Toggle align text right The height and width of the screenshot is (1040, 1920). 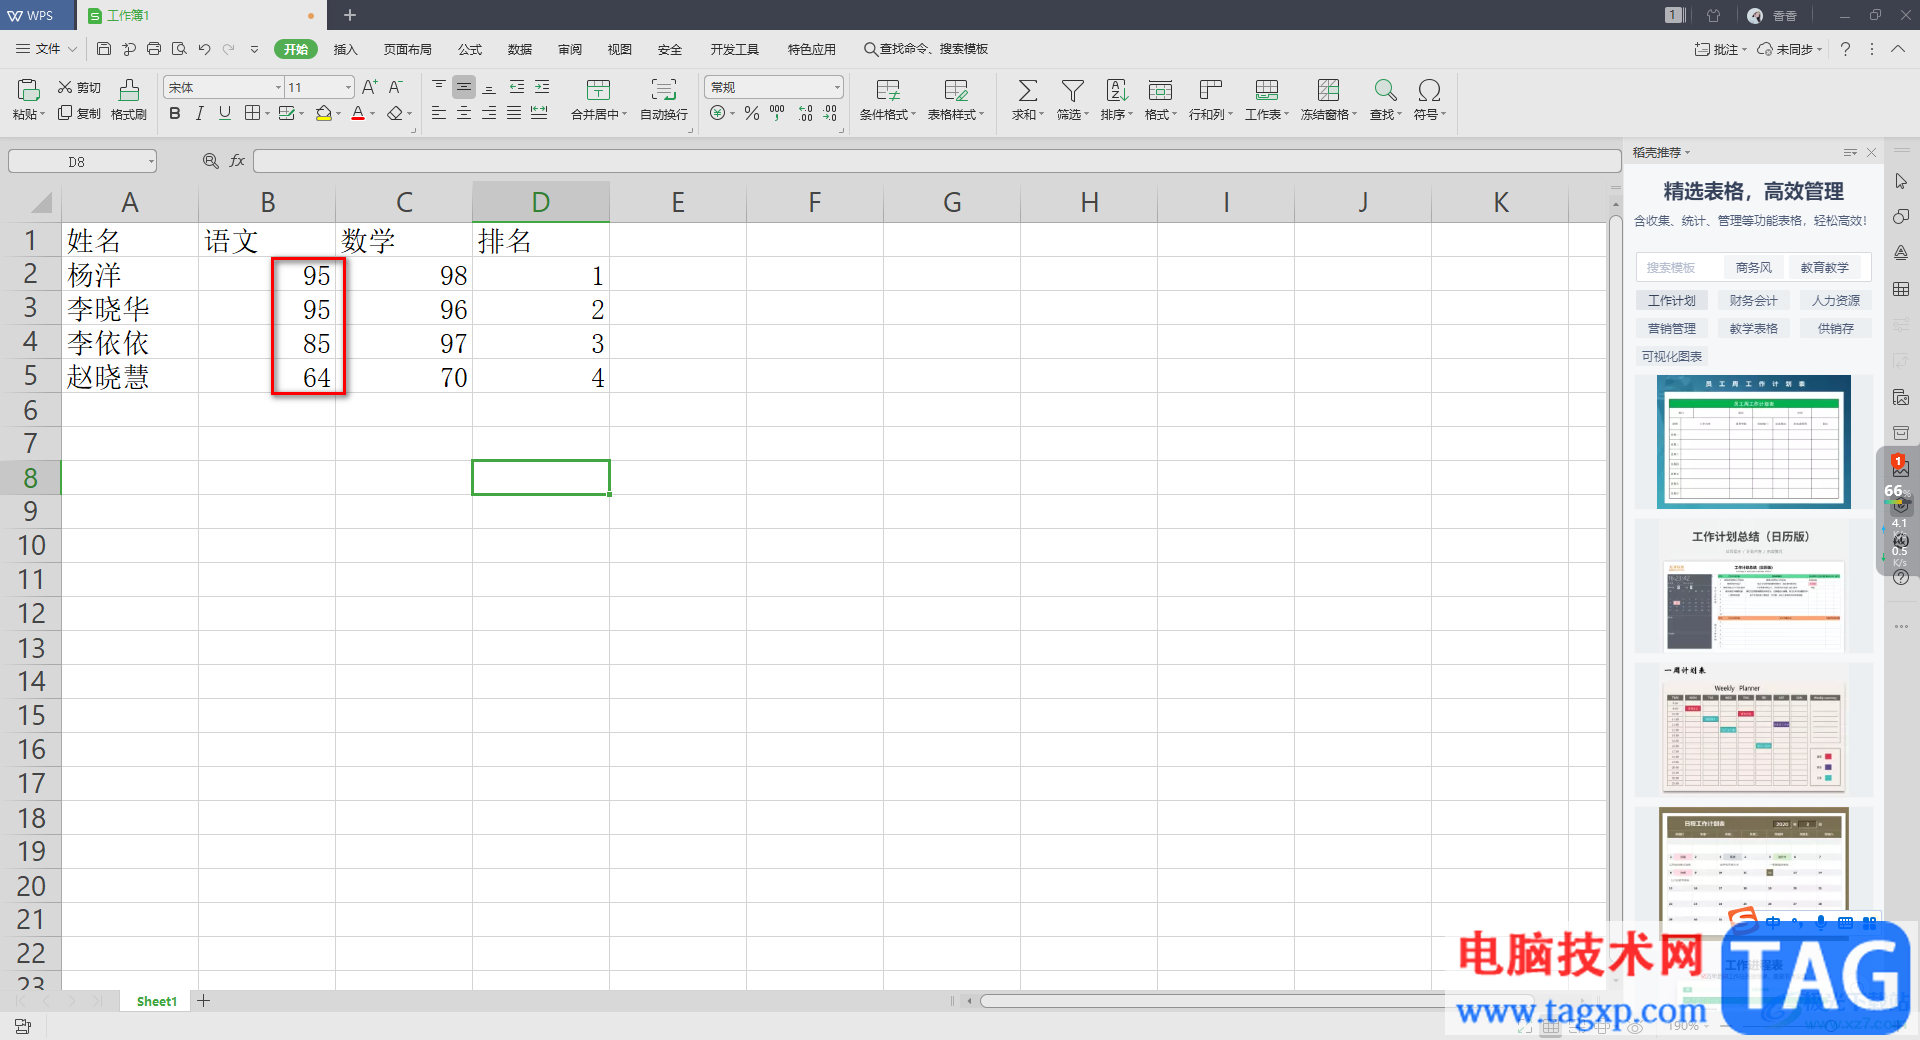[x=489, y=114]
